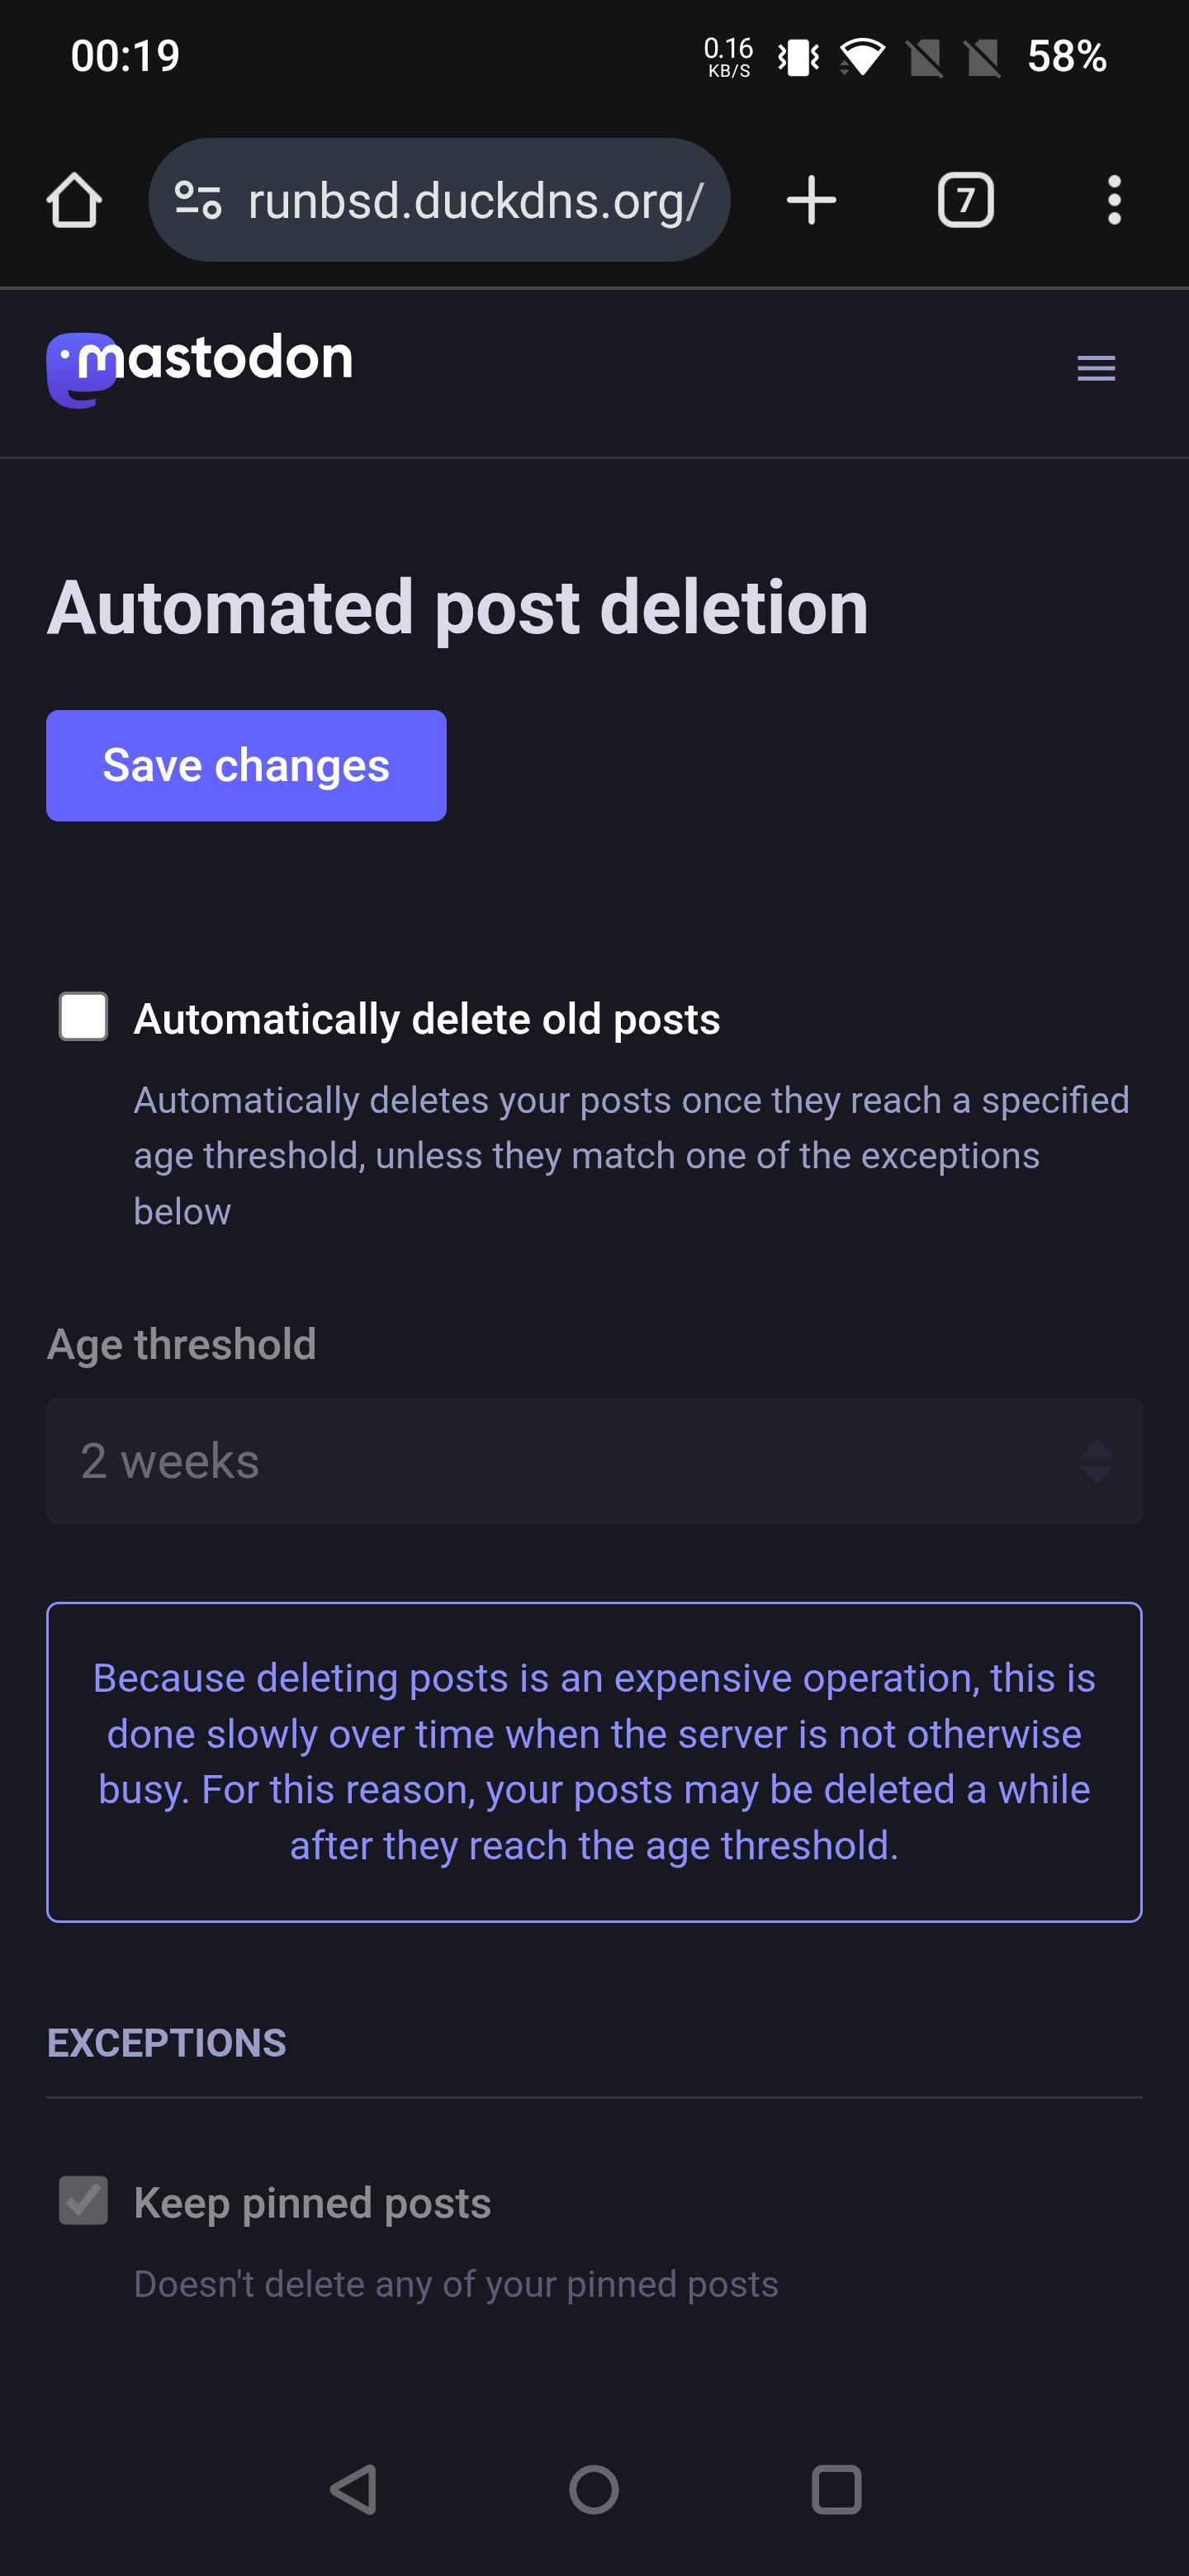
Task: Tap the runbsd.duckdns.org address bar
Action: tap(475, 201)
